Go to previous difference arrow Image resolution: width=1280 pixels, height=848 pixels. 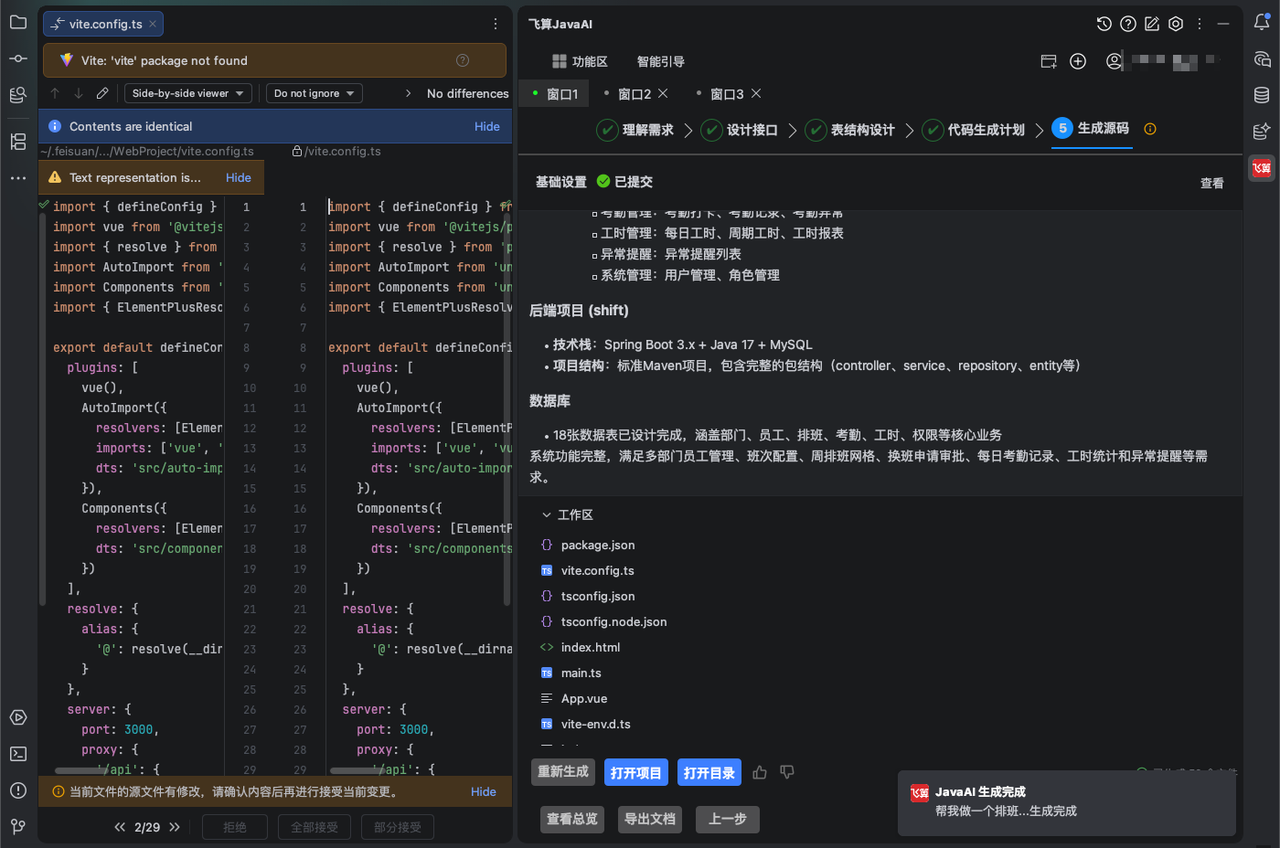[x=56, y=93]
